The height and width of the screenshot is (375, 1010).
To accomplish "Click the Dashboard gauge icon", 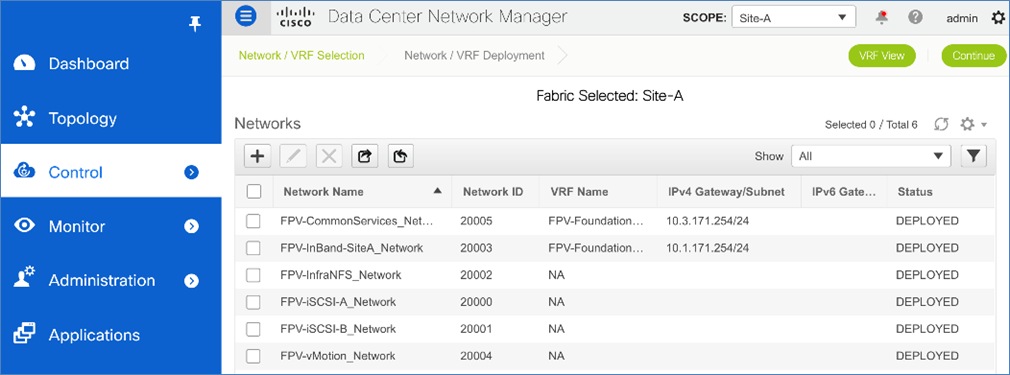I will point(24,63).
